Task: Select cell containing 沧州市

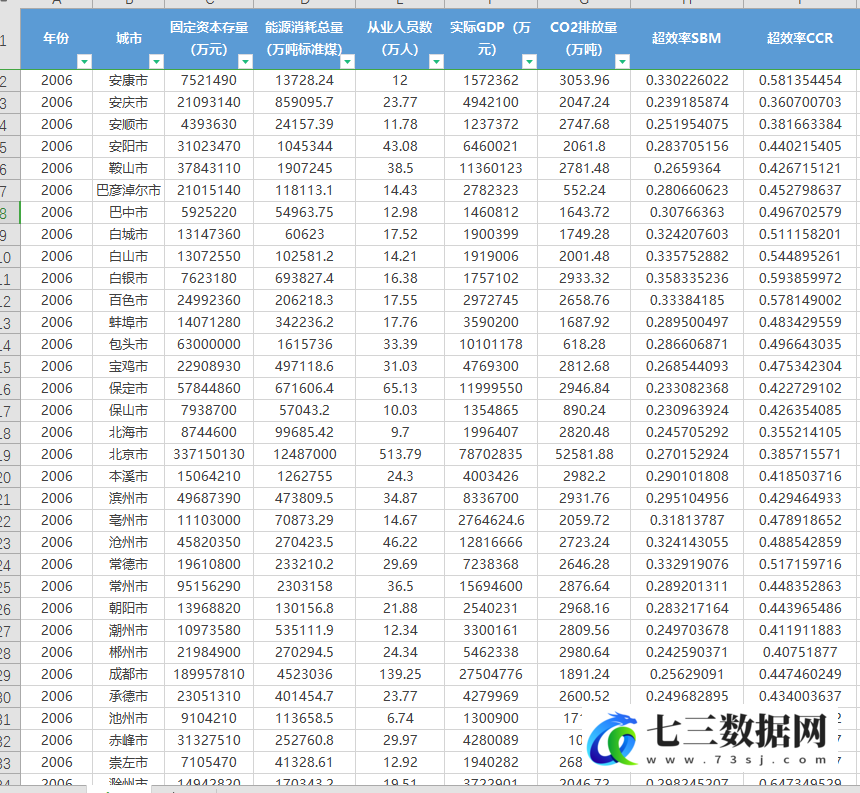Action: [x=129, y=542]
